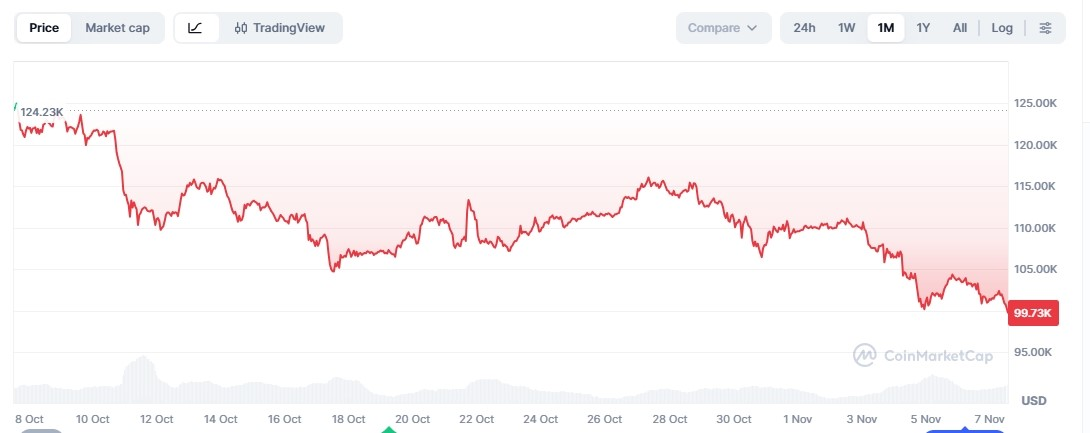
Task: Click the 124.23K high price label
Action: click(x=42, y=112)
